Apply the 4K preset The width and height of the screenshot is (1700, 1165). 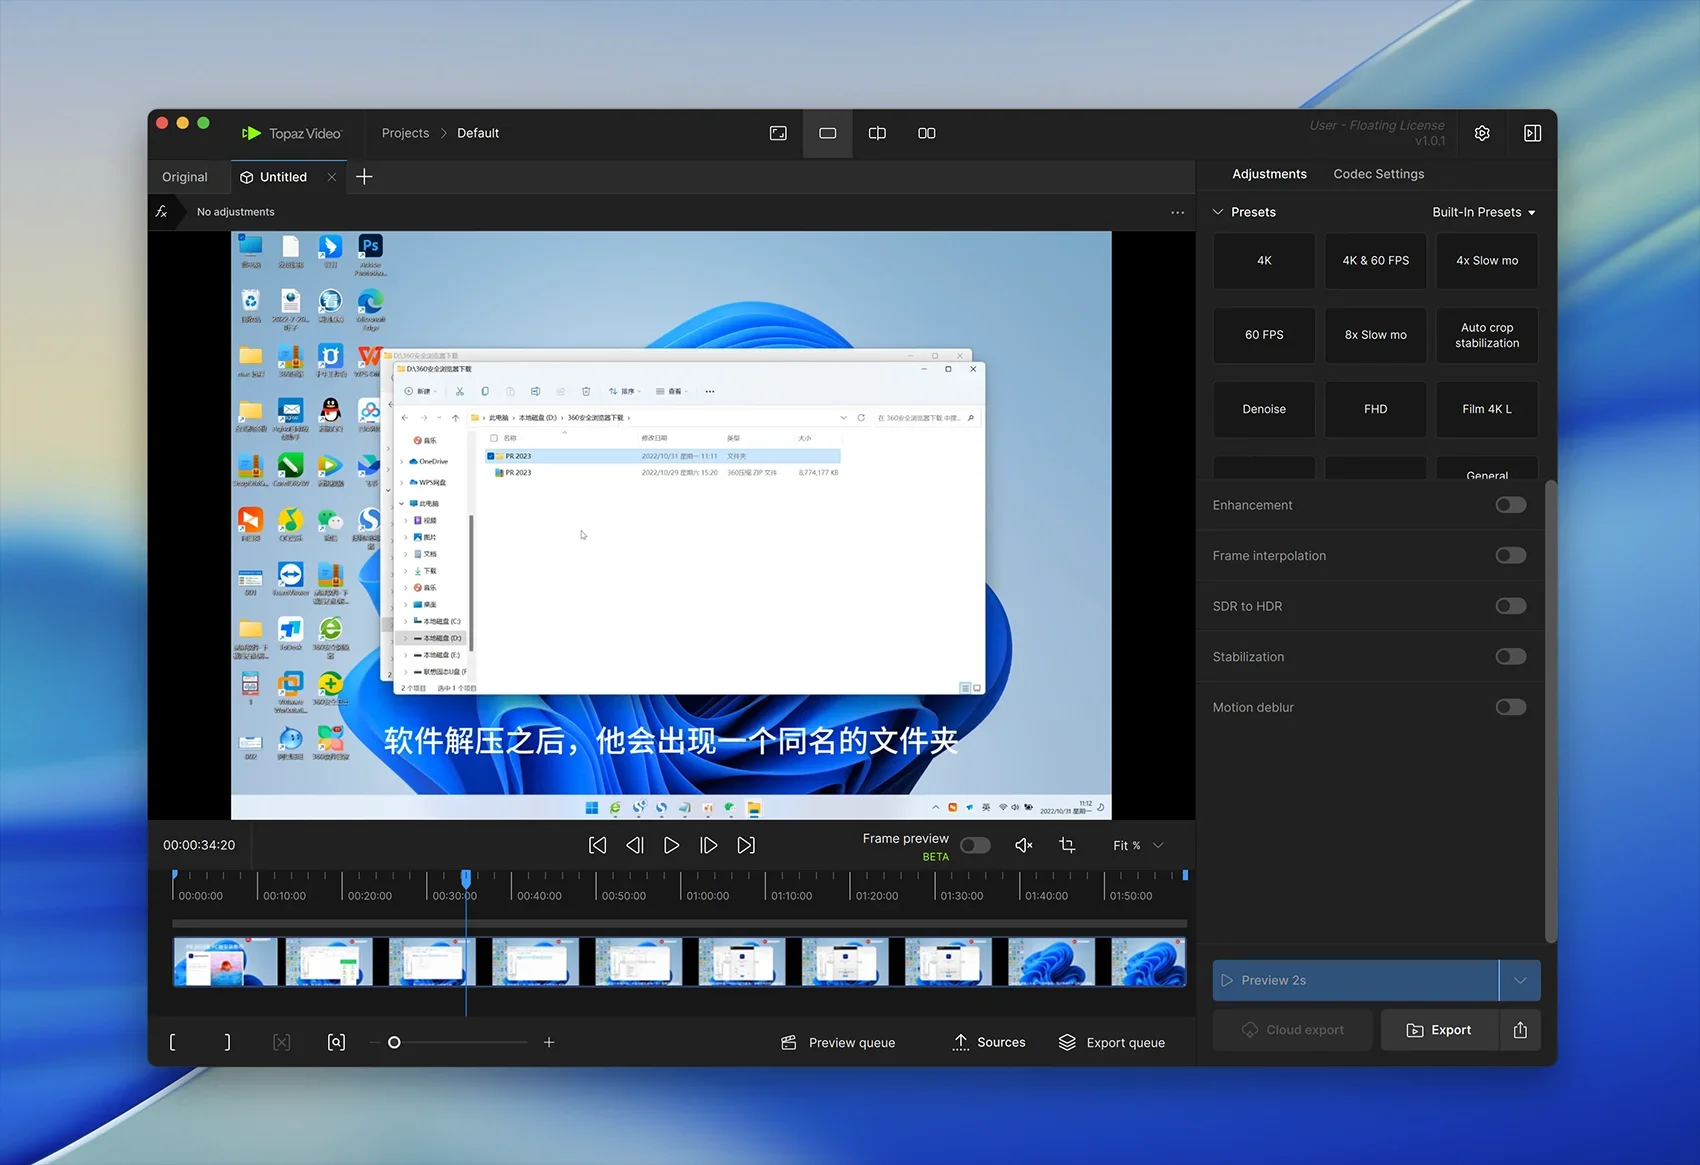point(1264,261)
